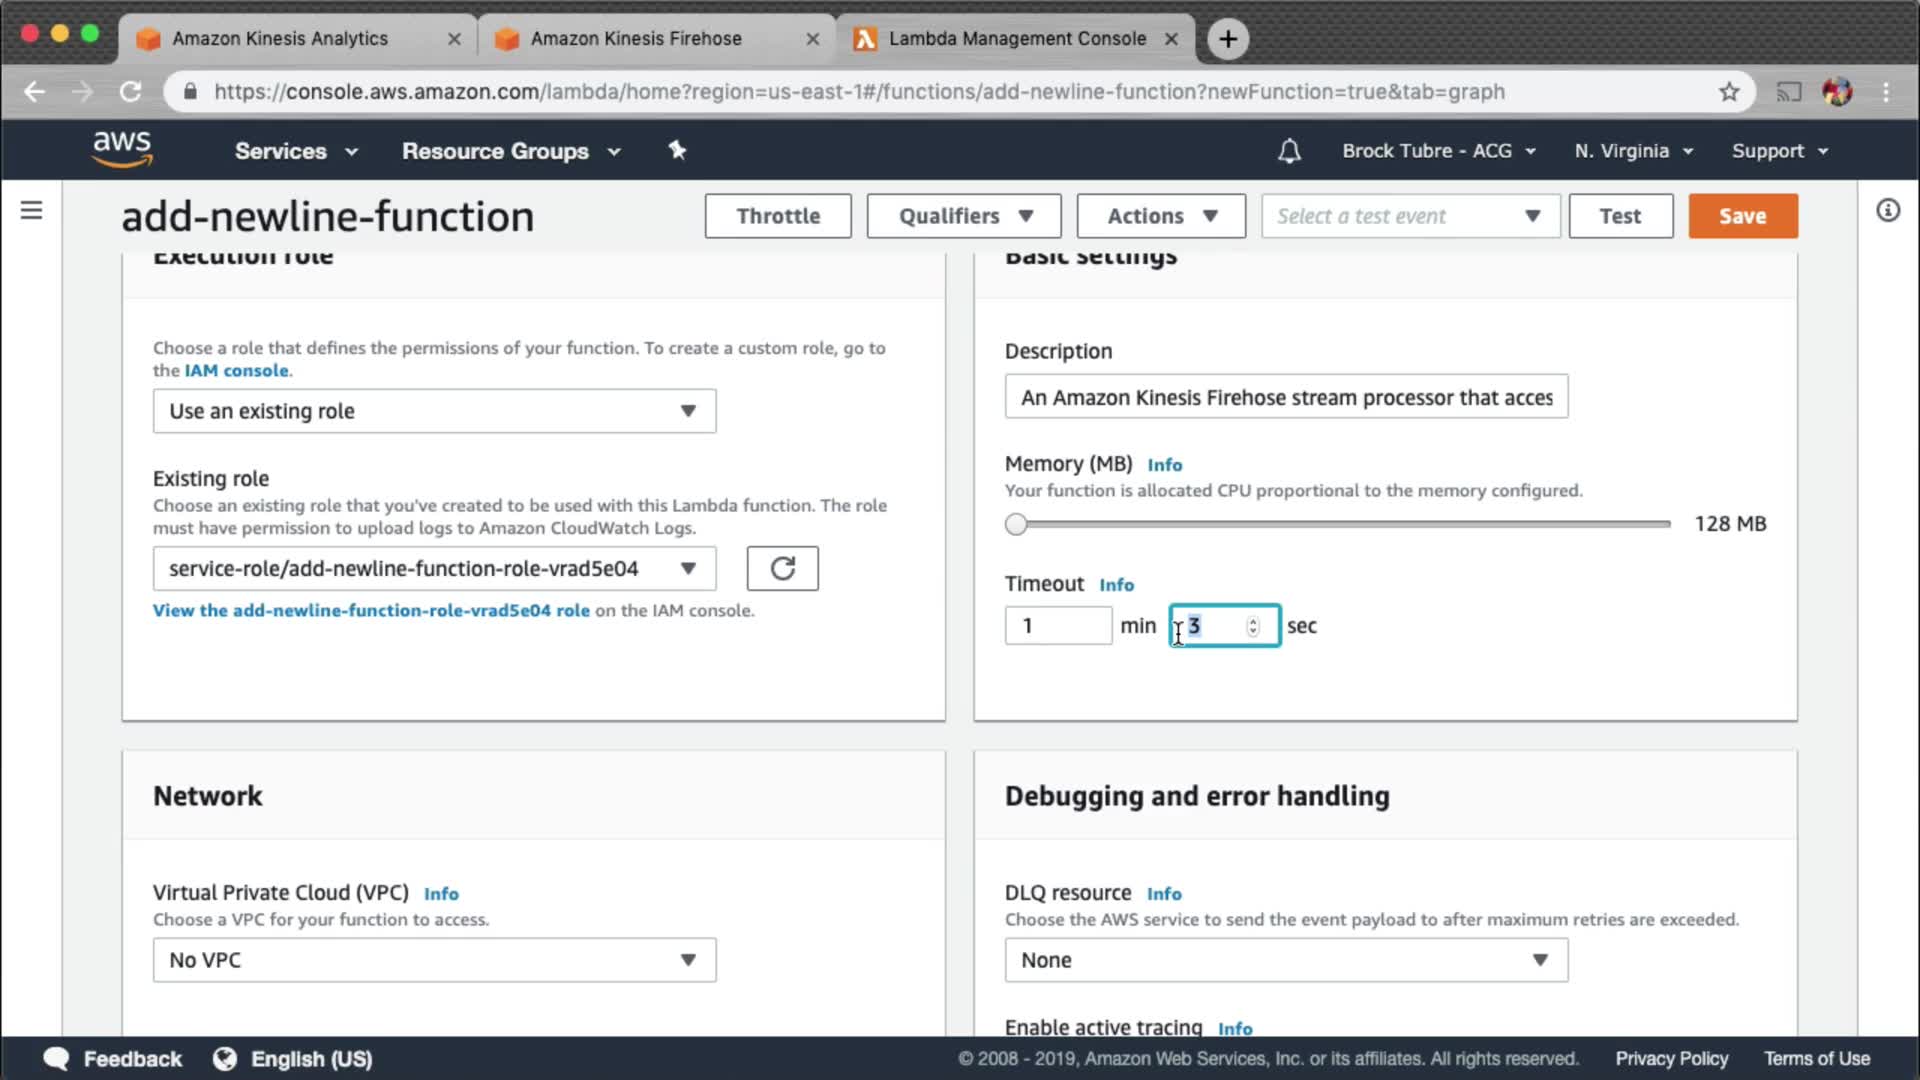The image size is (1920, 1080).
Task: Open the Services menu
Action: [x=295, y=151]
